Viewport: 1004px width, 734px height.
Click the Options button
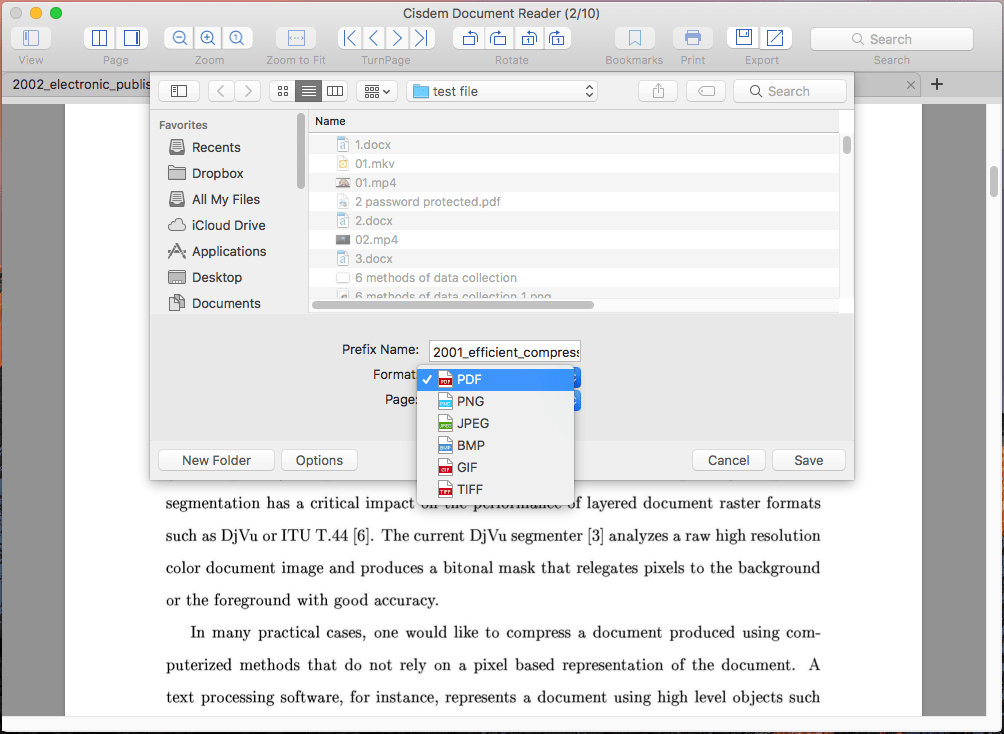[x=320, y=460]
